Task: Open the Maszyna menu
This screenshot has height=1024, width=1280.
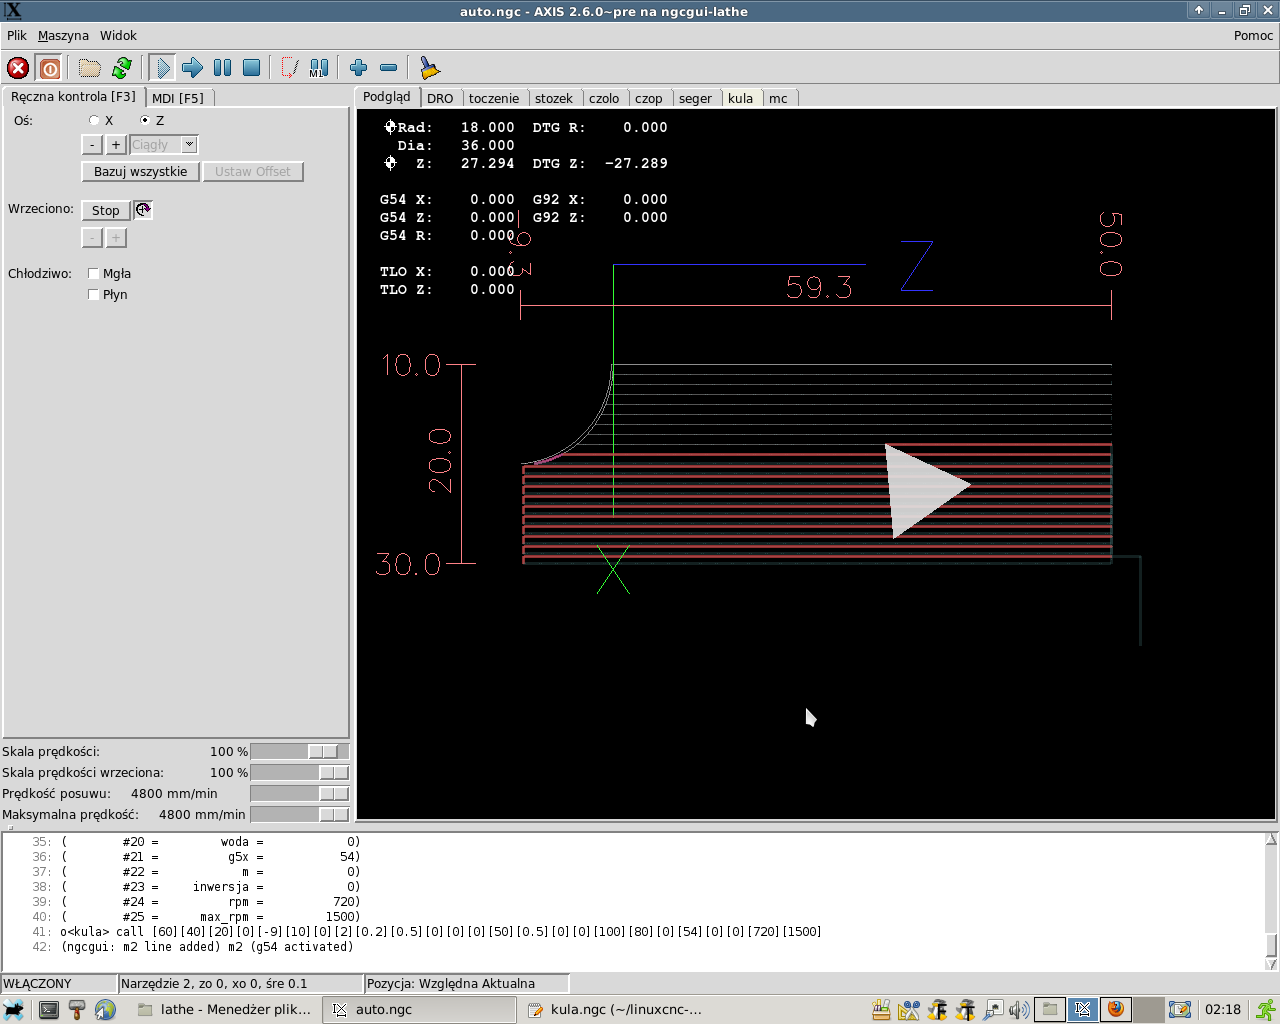Action: [x=63, y=35]
